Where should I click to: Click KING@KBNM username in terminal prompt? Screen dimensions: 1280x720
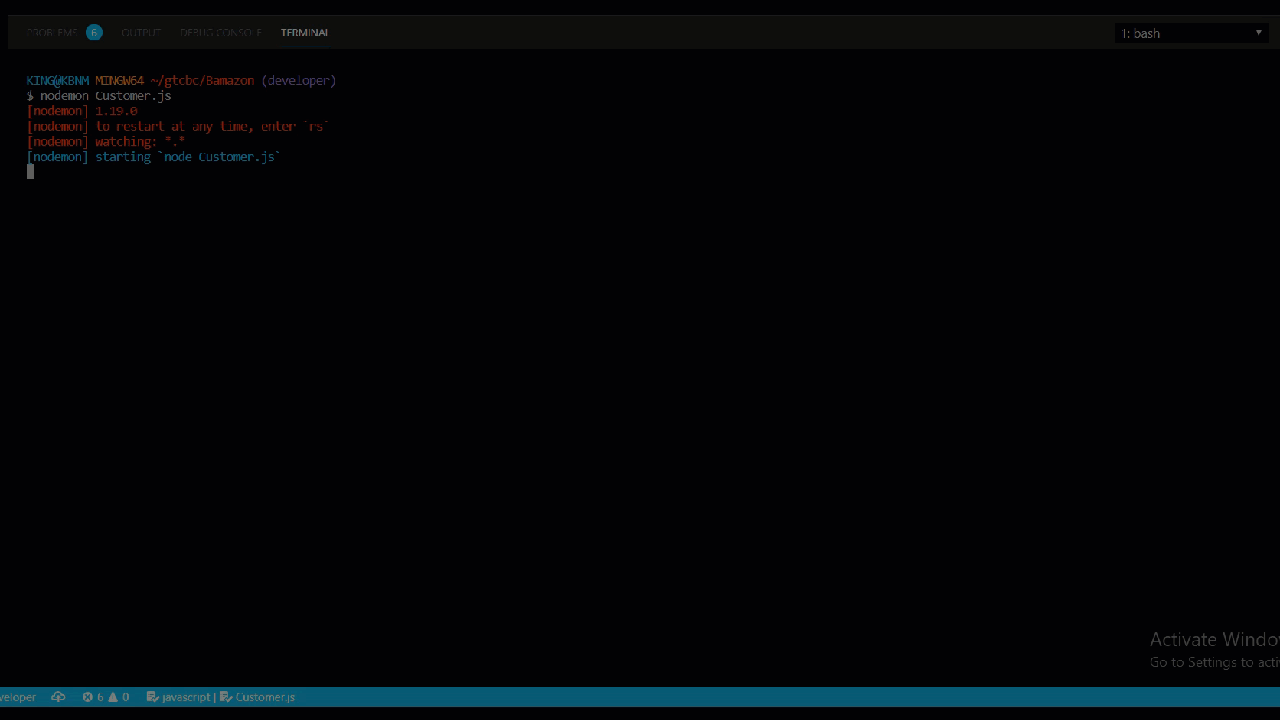58,80
